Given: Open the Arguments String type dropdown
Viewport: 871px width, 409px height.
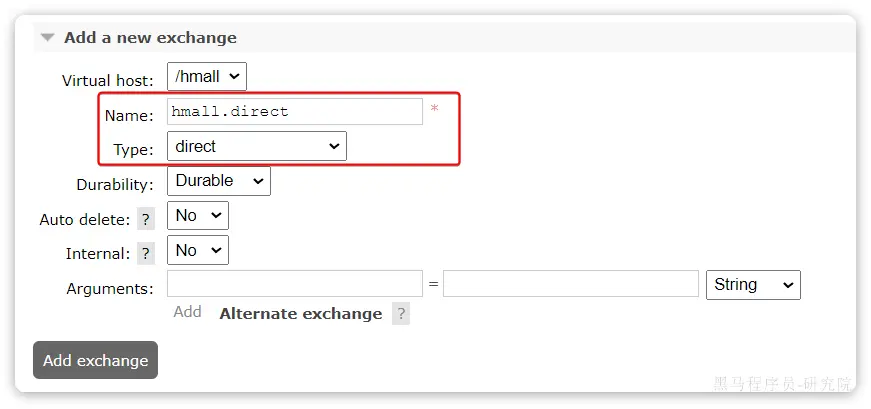Looking at the screenshot, I should [753, 285].
